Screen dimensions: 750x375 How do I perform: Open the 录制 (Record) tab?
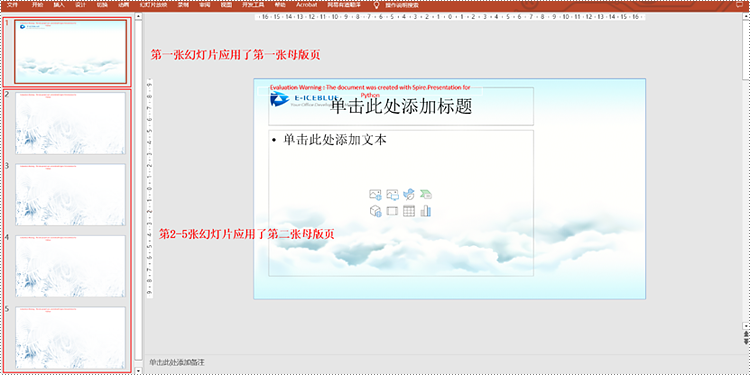[x=183, y=5]
